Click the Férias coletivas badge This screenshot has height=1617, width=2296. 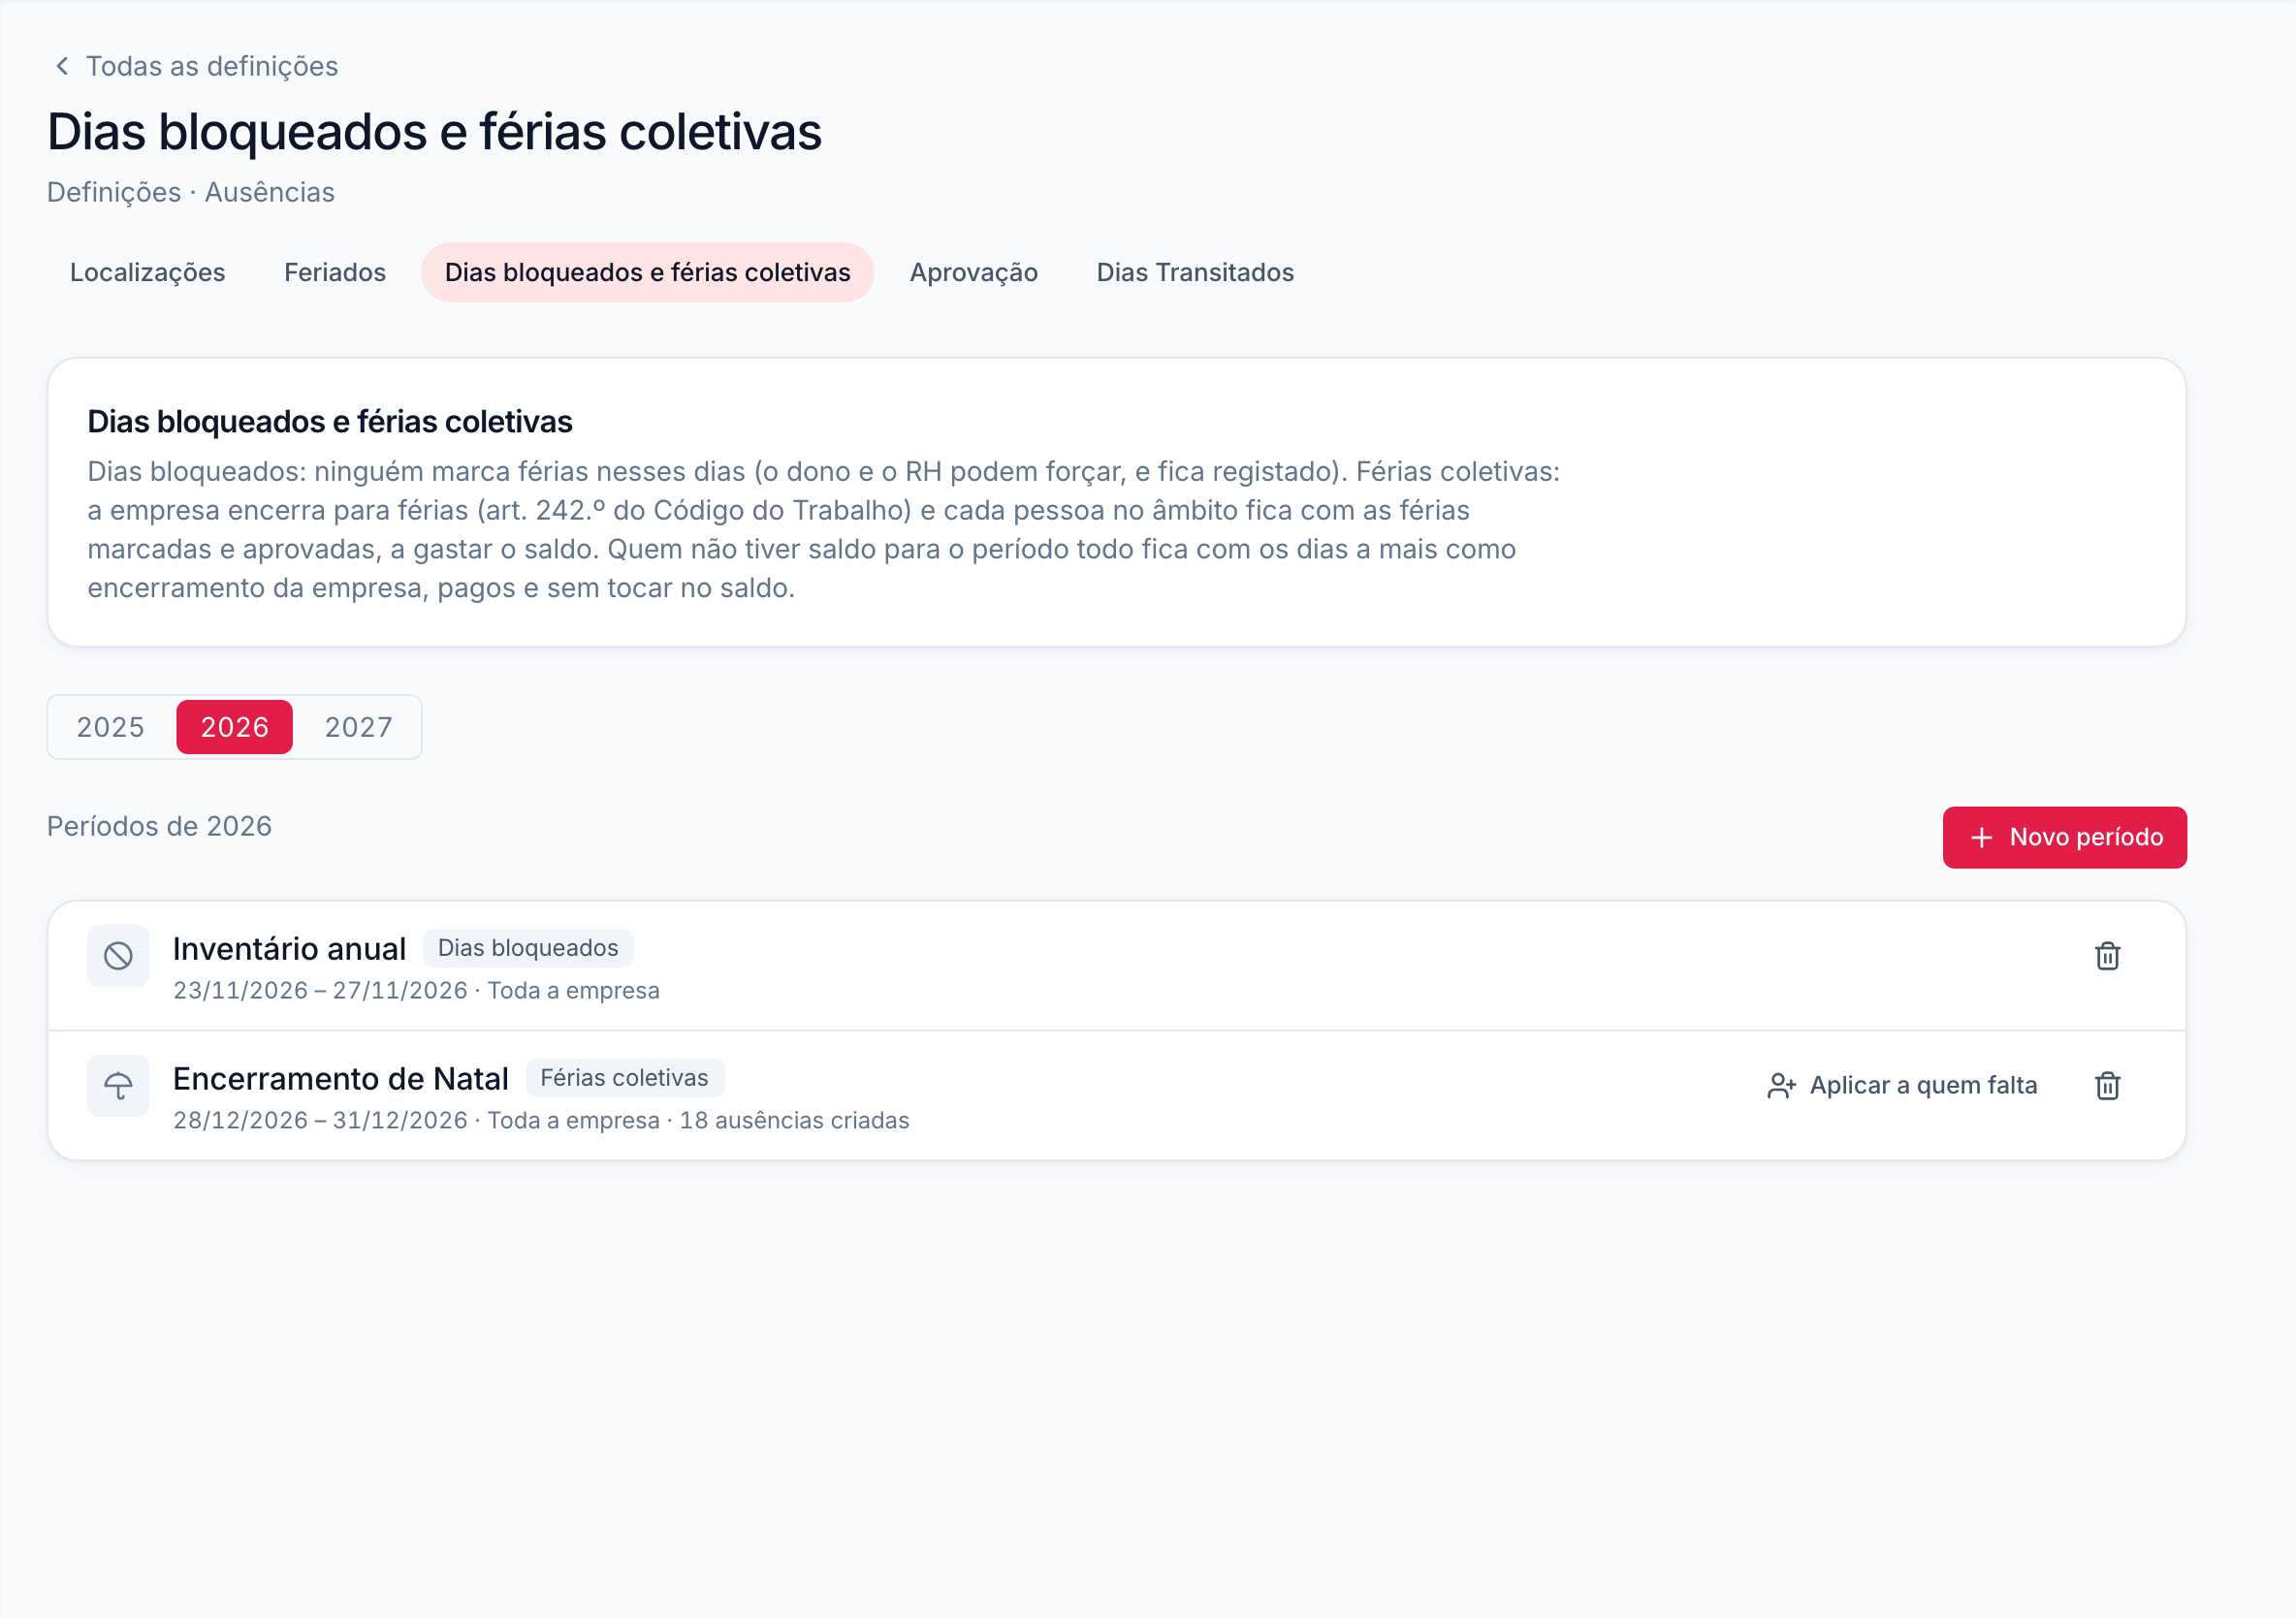click(x=624, y=1078)
